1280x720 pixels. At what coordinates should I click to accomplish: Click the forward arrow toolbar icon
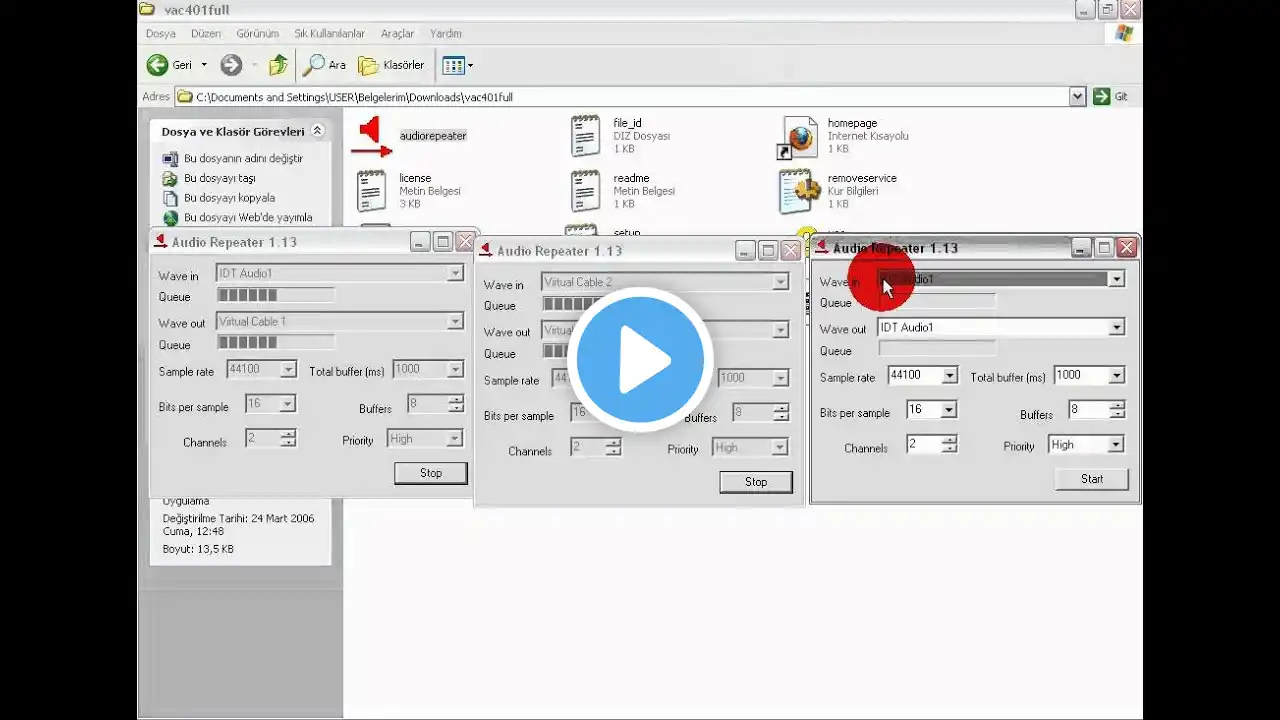231,65
